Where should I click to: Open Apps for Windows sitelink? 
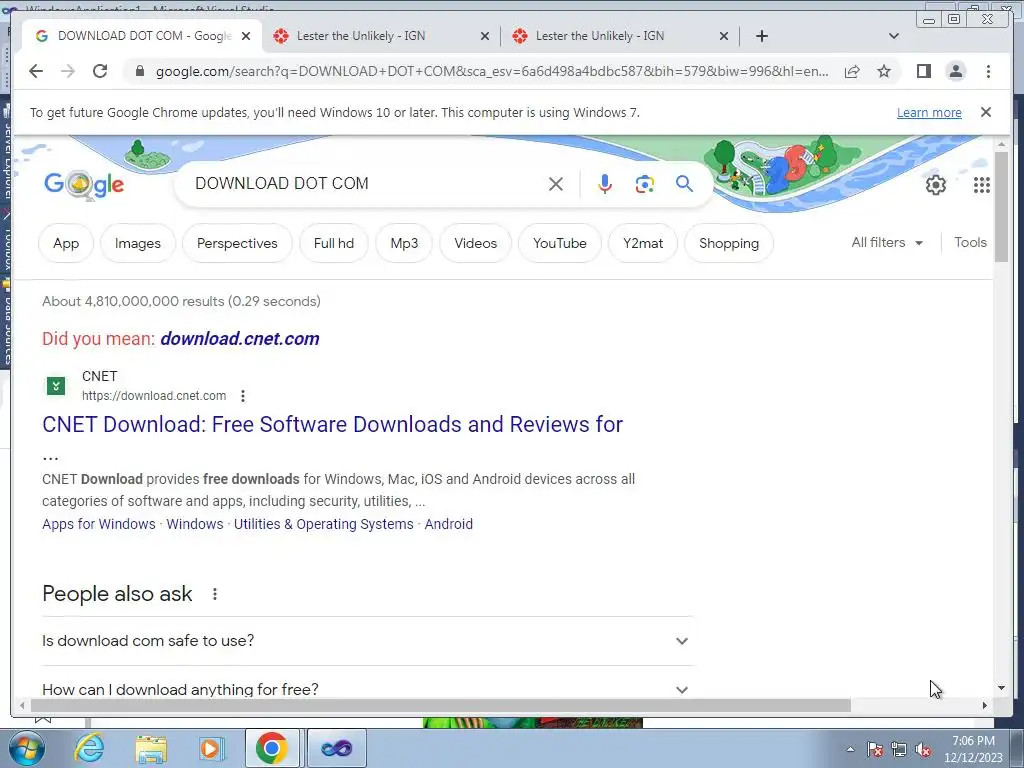99,524
